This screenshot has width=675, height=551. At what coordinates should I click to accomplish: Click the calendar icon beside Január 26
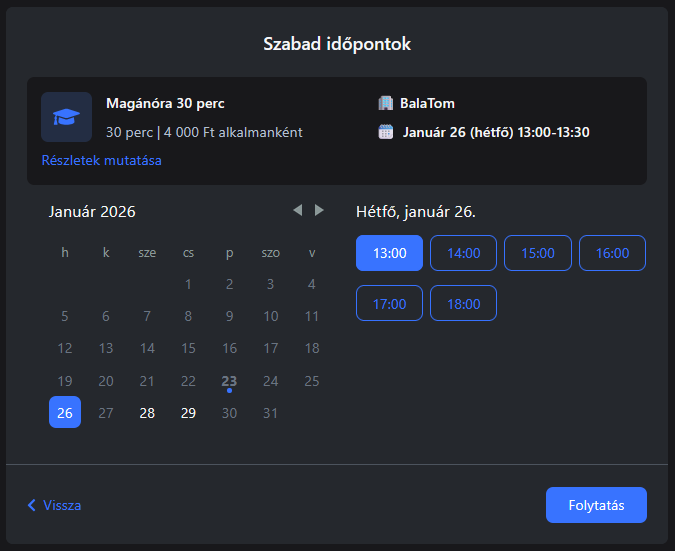pos(385,132)
